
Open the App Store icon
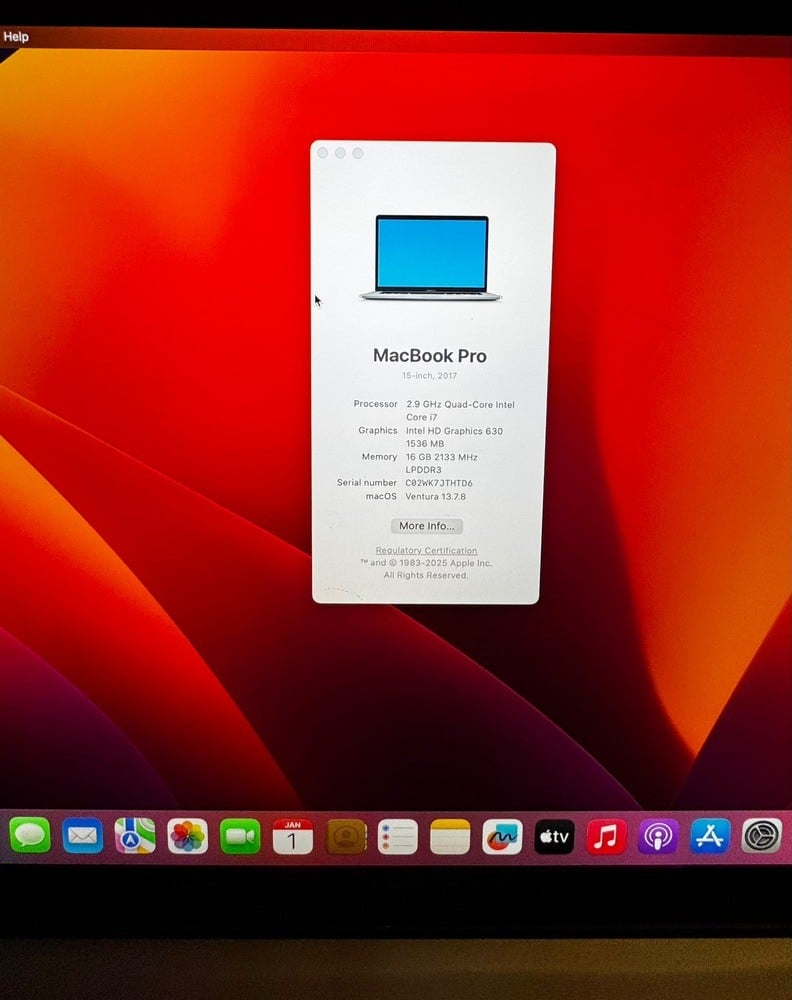point(710,835)
